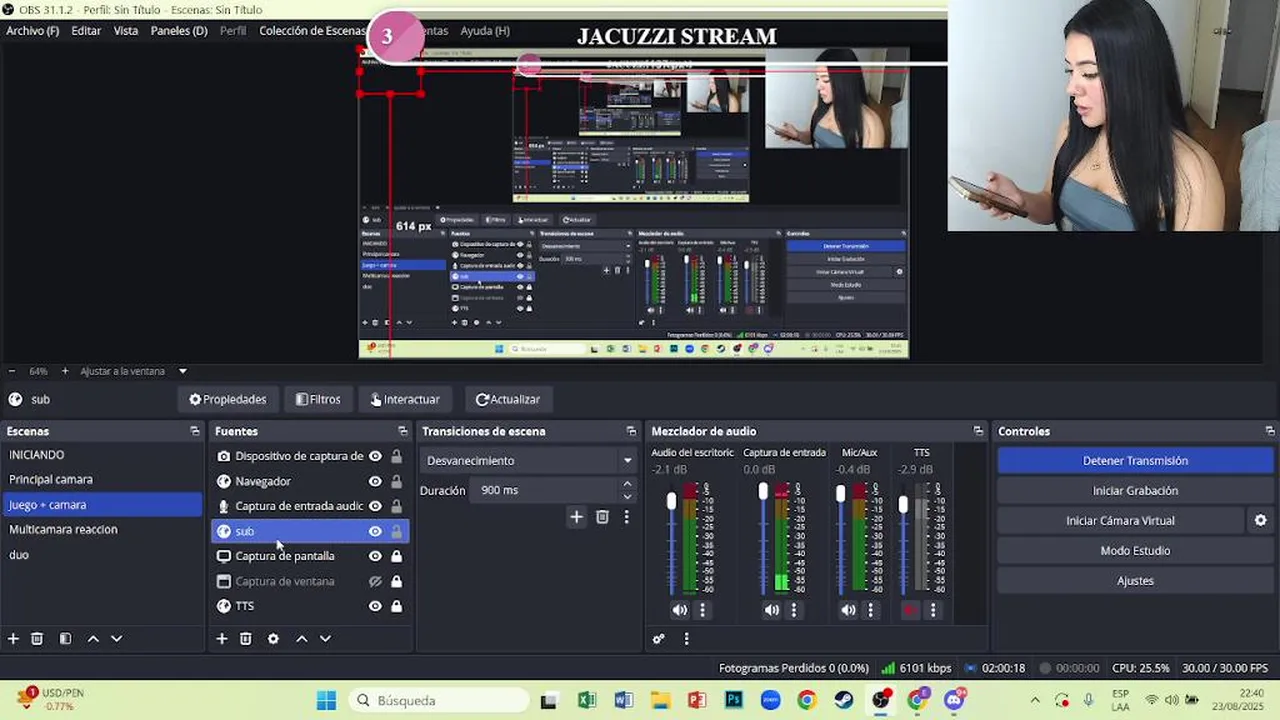Image resolution: width=1280 pixels, height=720 pixels.
Task: Mute the Mic/Aux channel
Action: tap(848, 610)
